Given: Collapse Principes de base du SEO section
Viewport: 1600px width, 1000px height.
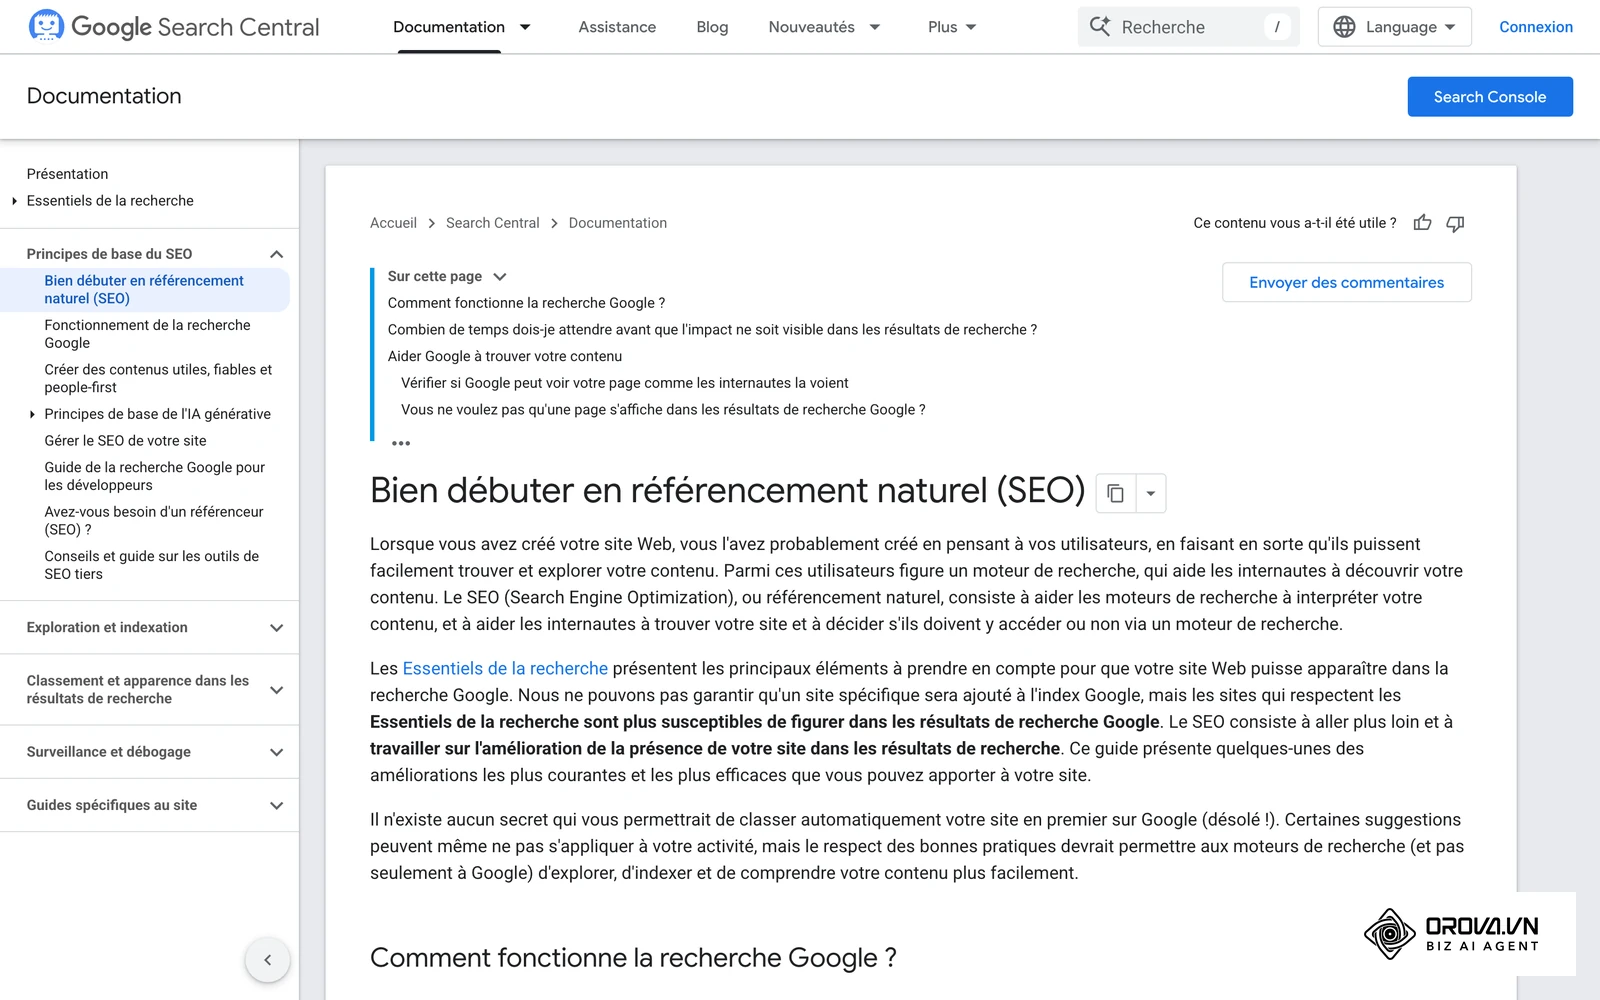Looking at the screenshot, I should pos(277,254).
